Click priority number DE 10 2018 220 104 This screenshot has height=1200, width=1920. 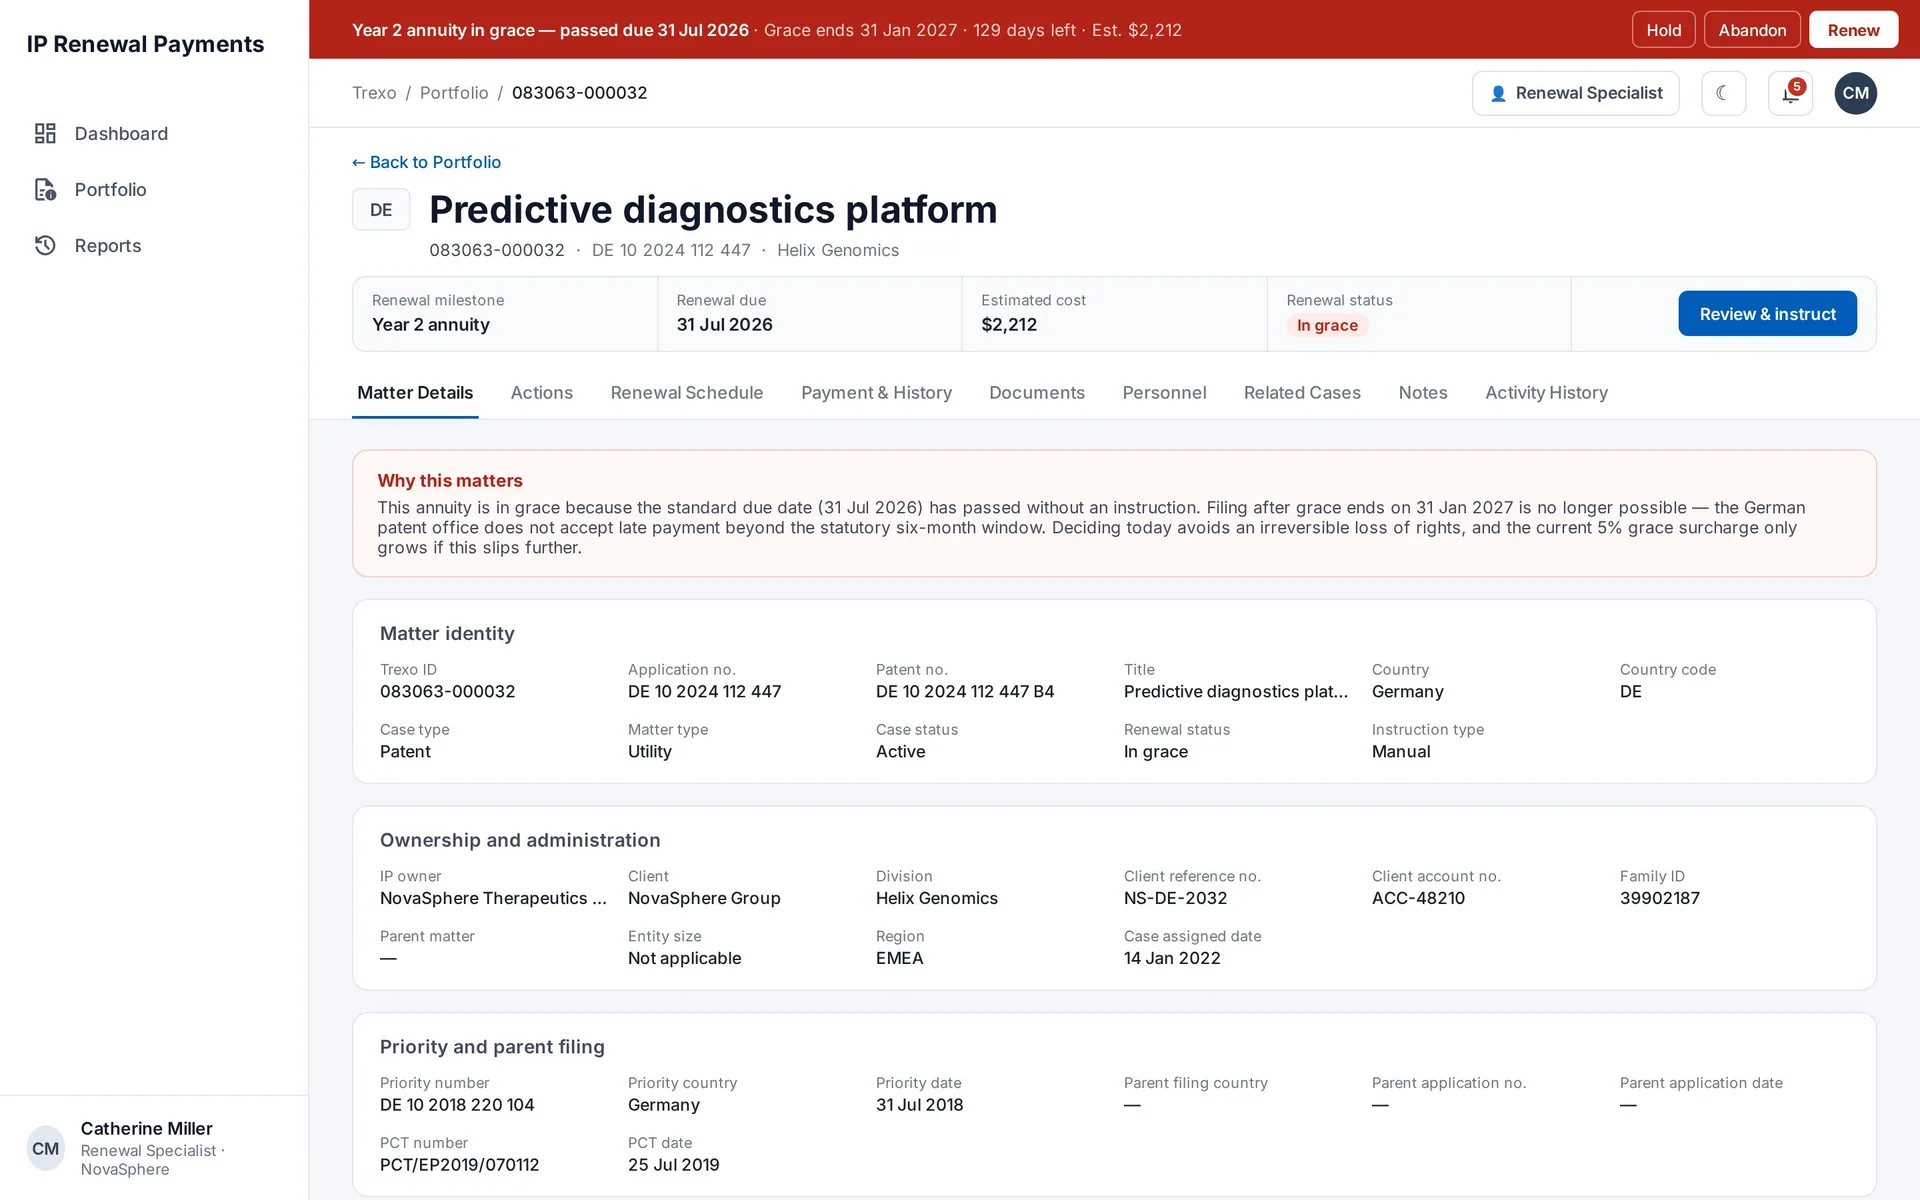[x=457, y=1105]
